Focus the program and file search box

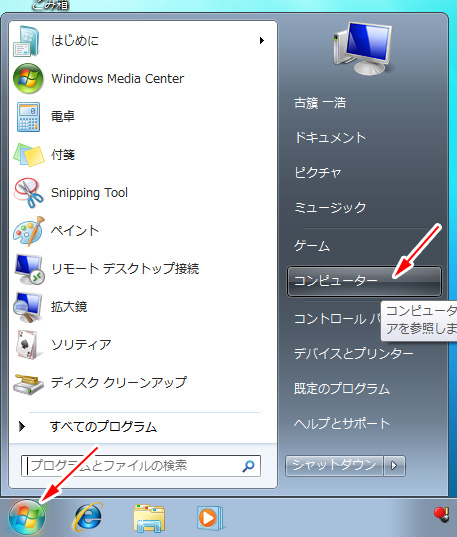click(x=140, y=466)
